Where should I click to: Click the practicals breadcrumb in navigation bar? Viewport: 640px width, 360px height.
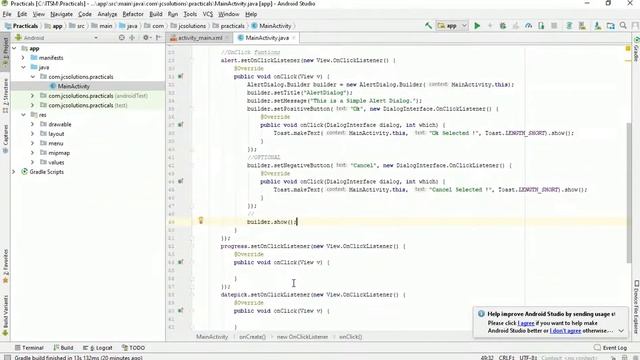pos(229,26)
